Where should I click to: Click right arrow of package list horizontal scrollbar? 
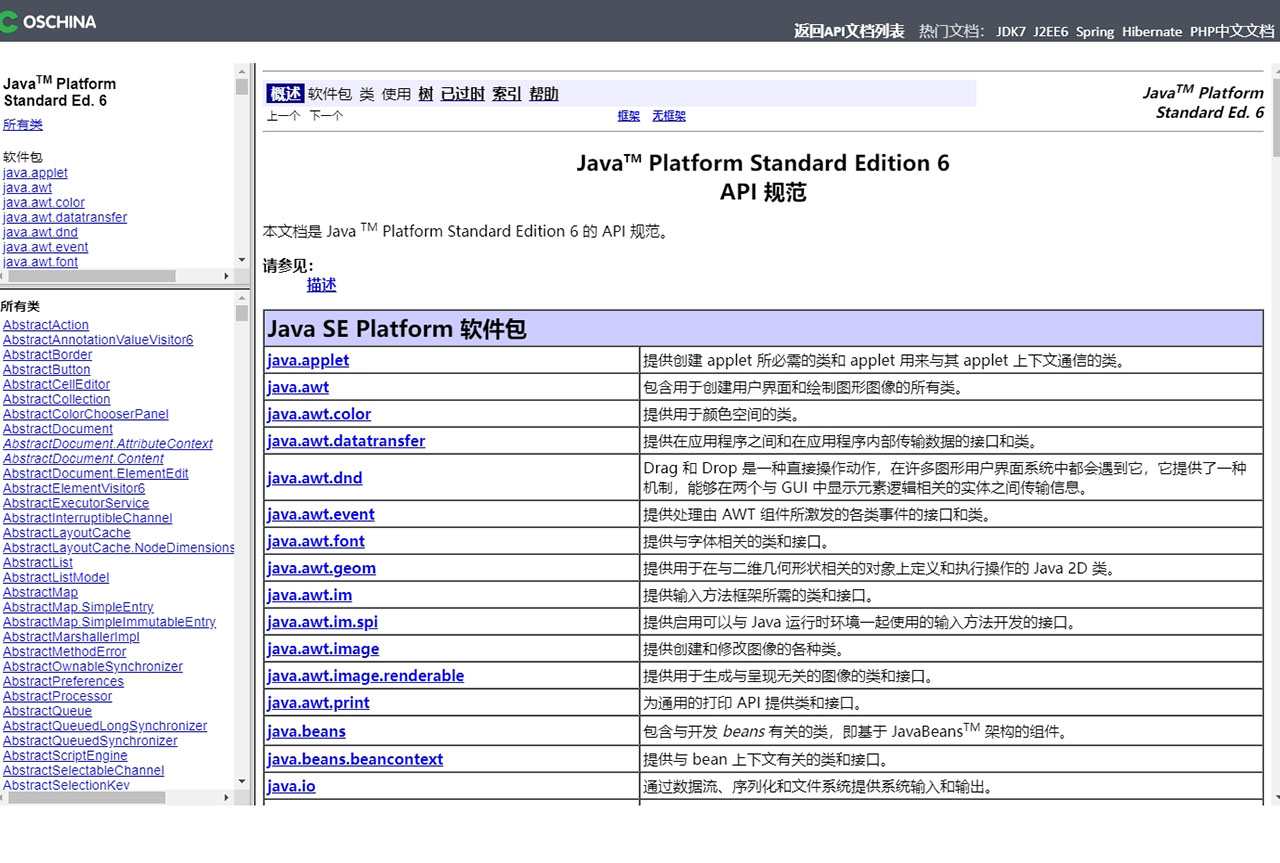[226, 276]
